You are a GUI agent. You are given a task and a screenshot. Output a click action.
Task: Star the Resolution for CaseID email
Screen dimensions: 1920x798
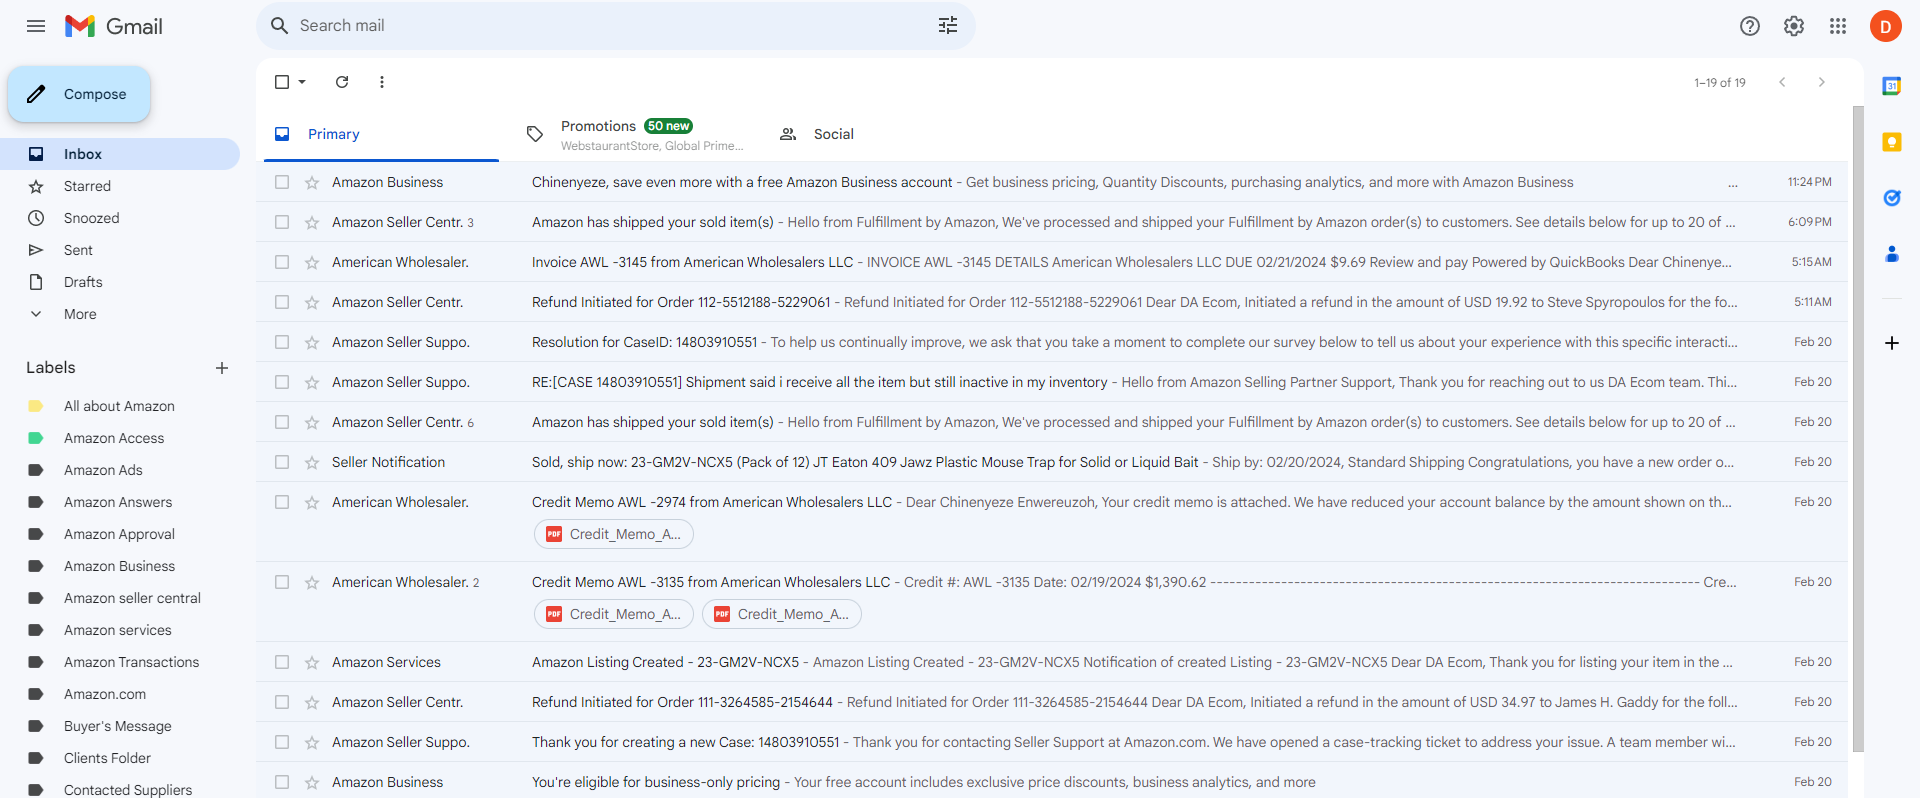pyautogui.click(x=312, y=342)
